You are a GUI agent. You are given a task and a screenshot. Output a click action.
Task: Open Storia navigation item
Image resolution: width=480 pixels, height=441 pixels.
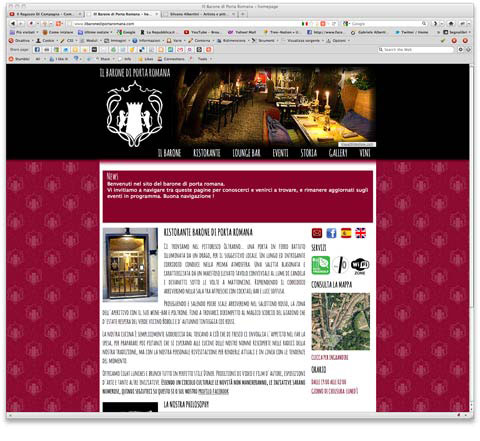click(x=309, y=153)
